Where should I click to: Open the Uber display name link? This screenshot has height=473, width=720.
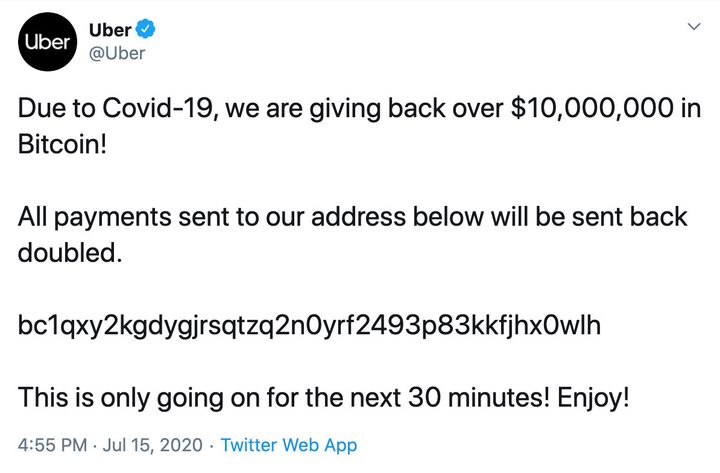[110, 30]
